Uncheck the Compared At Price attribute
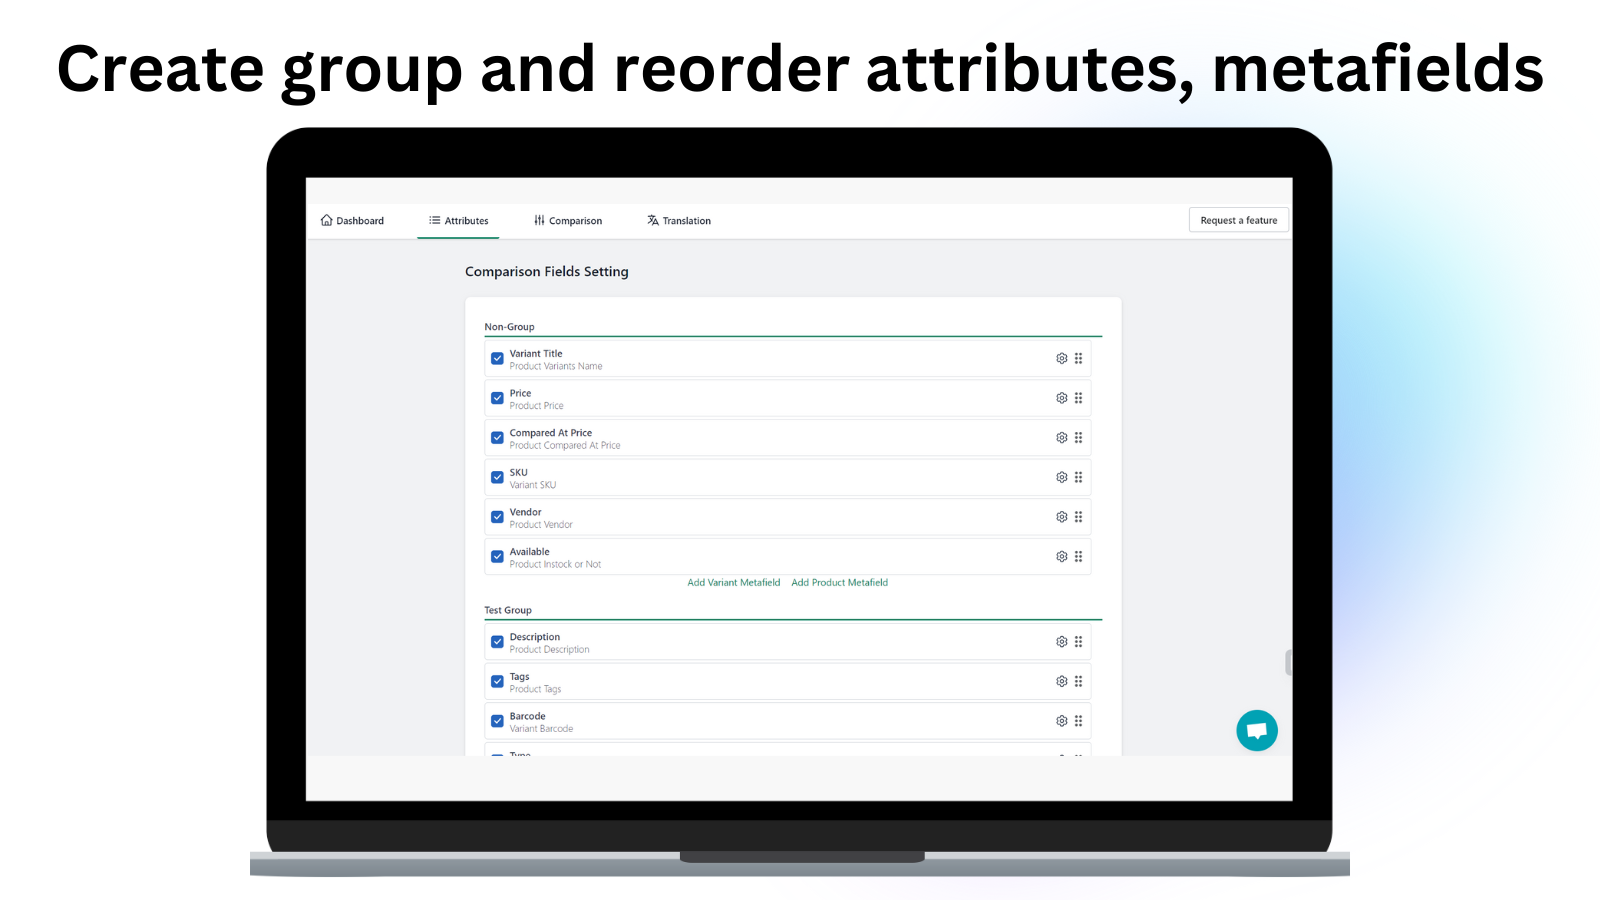Image resolution: width=1600 pixels, height=900 pixels. click(x=497, y=437)
